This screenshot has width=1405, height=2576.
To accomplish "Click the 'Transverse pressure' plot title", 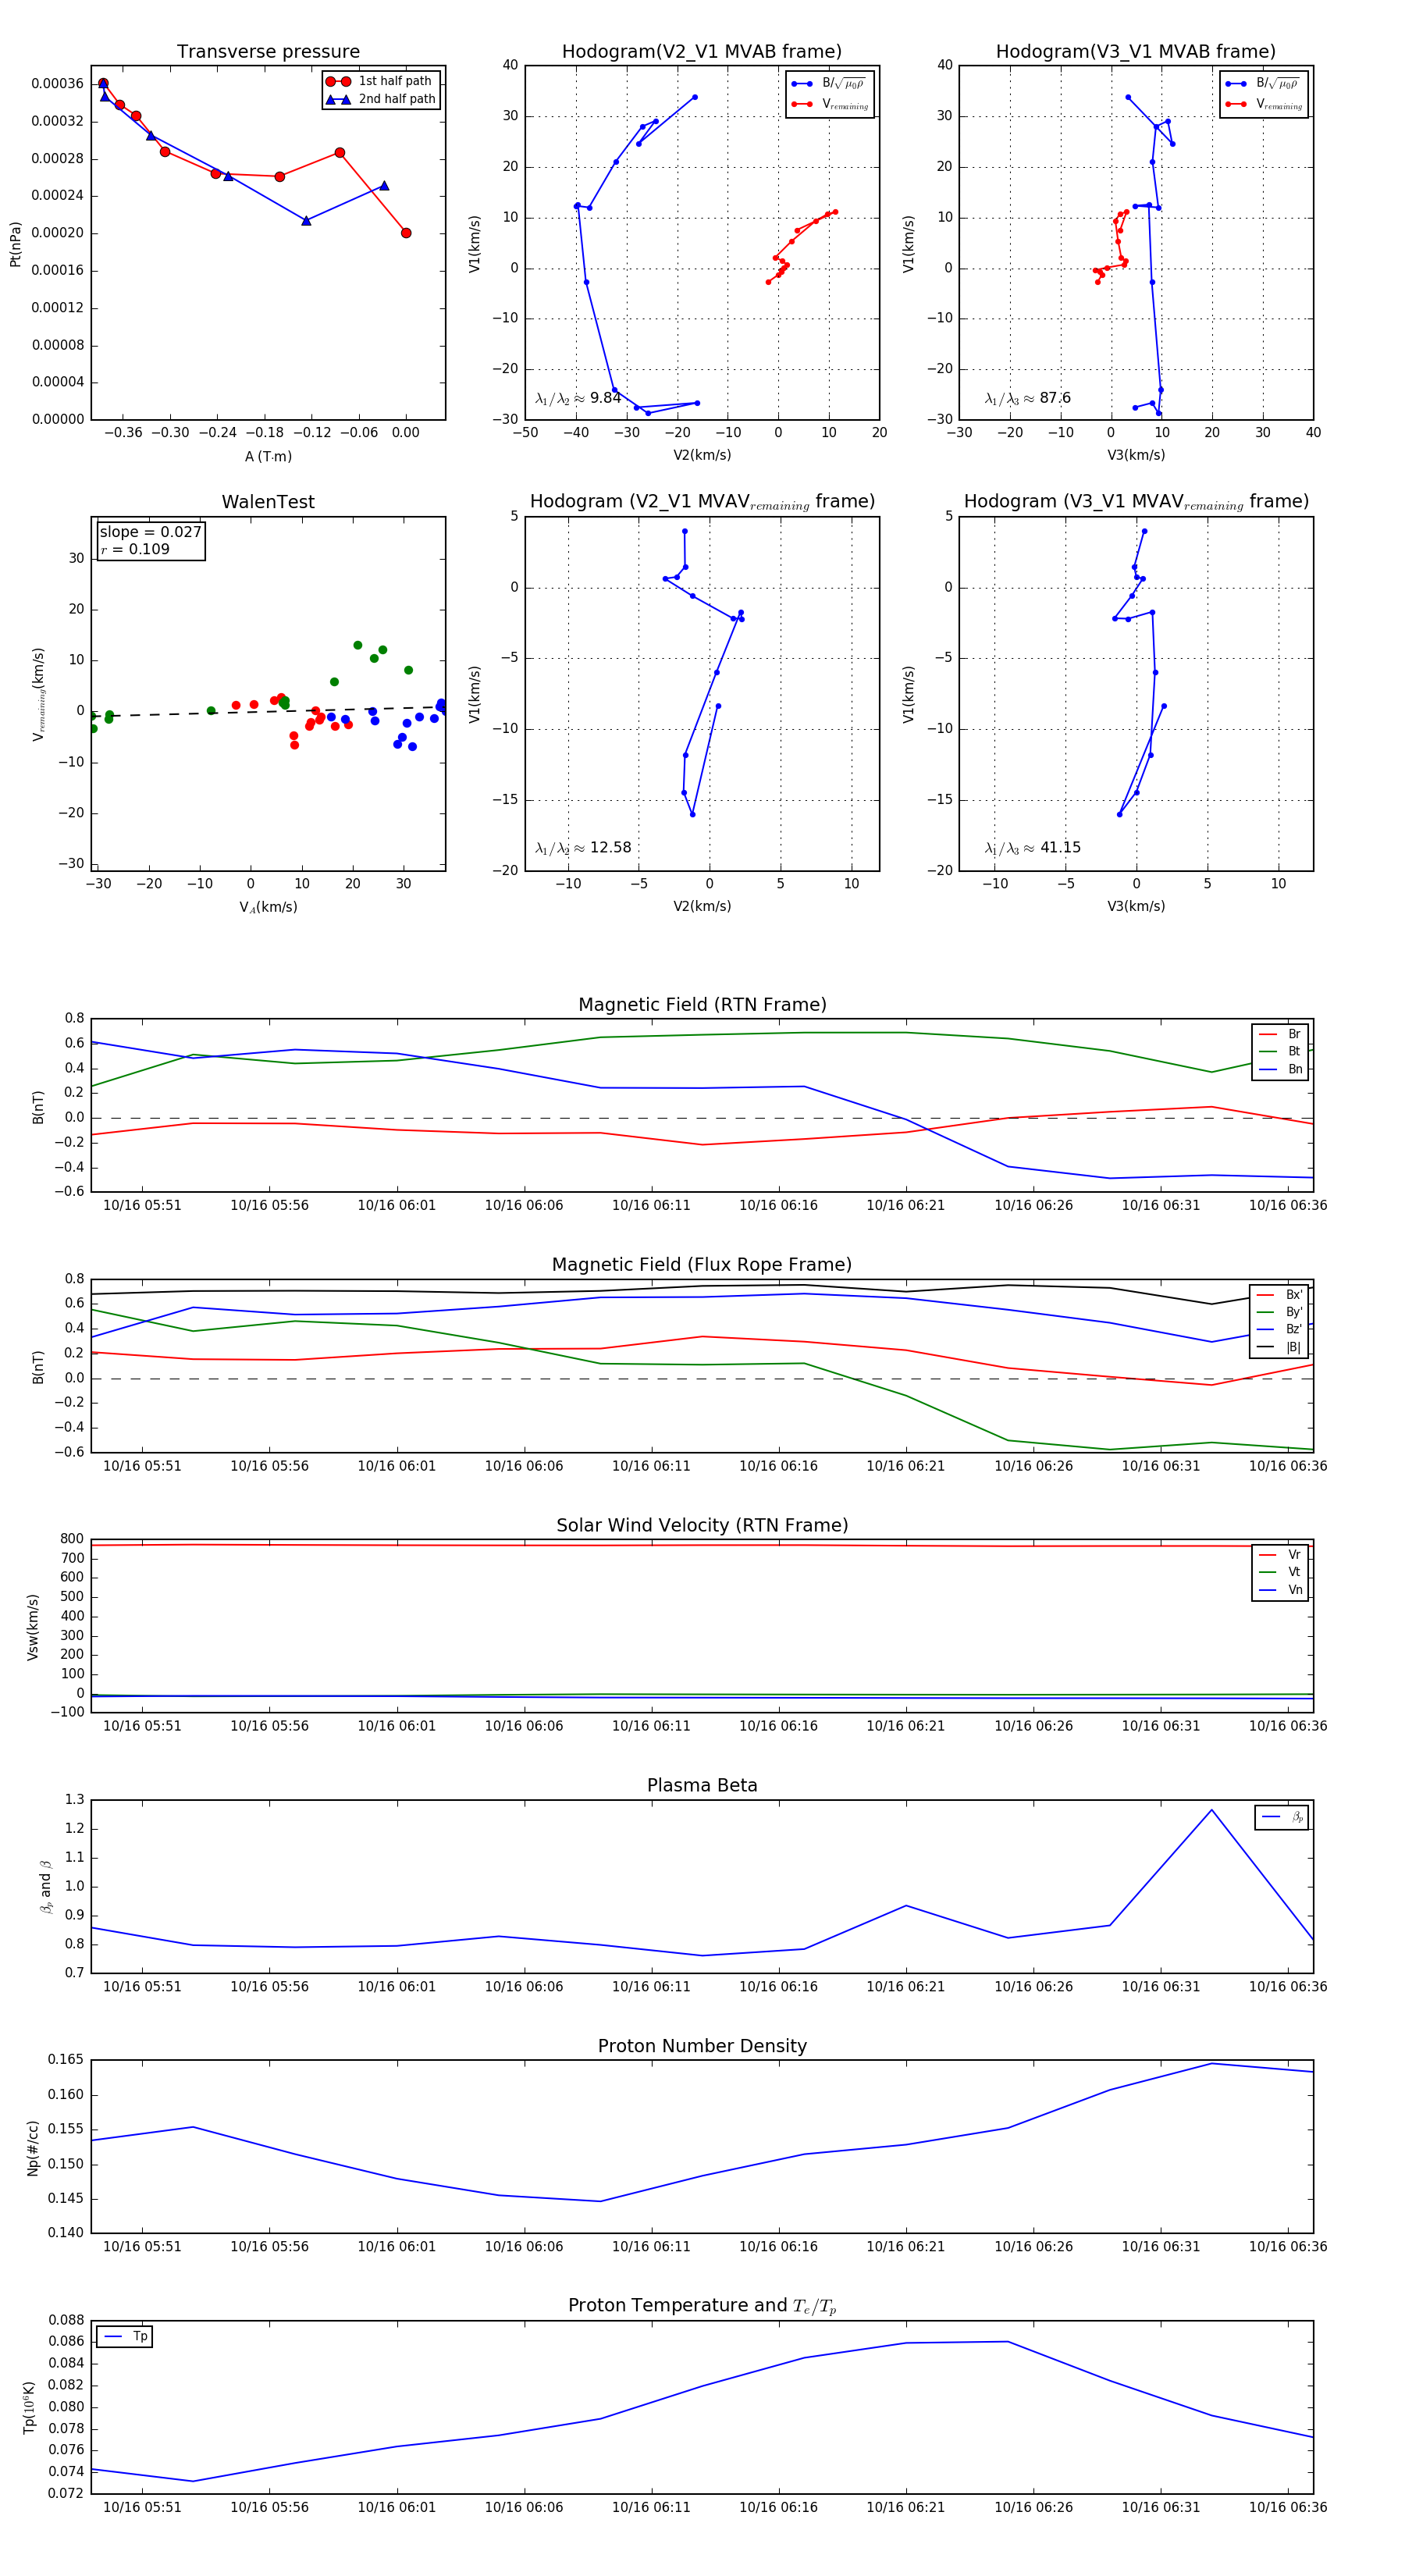I will click(268, 52).
